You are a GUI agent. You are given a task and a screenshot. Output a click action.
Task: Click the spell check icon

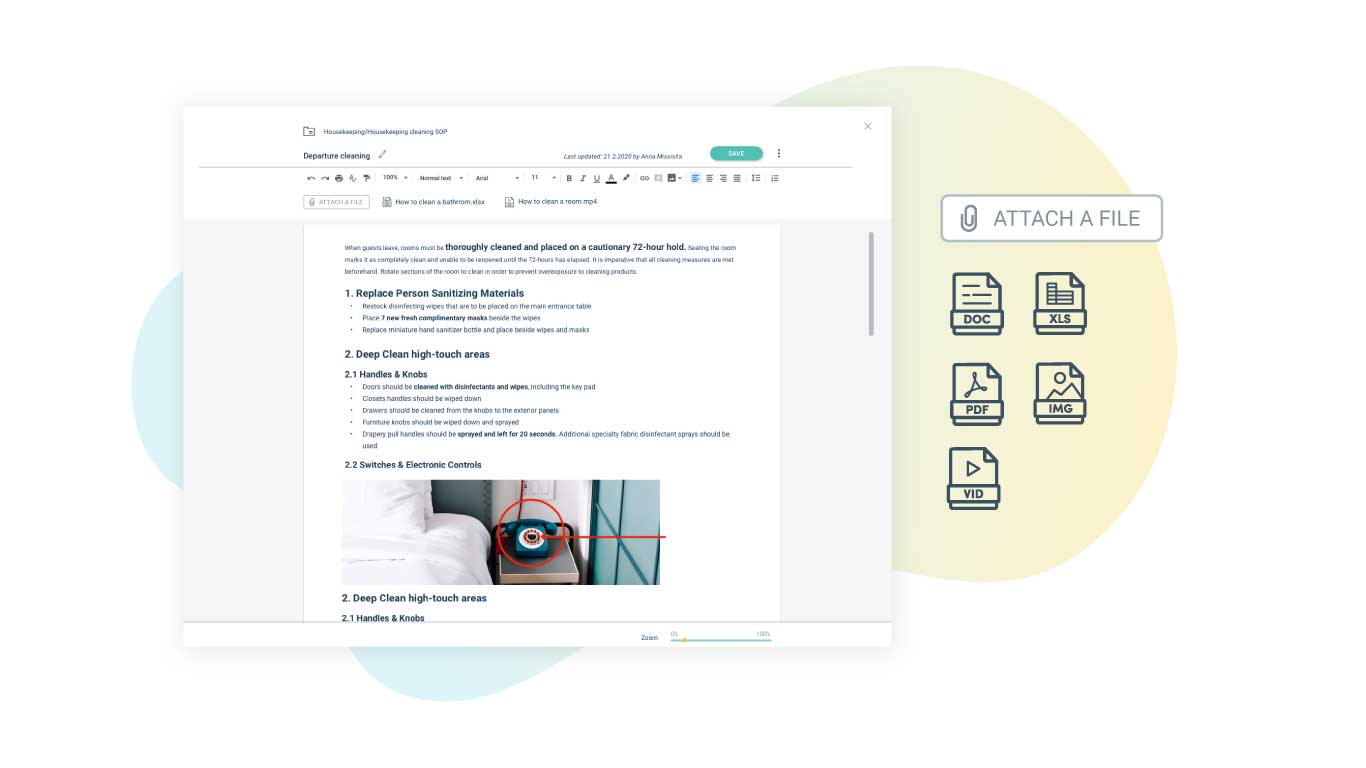pyautogui.click(x=353, y=178)
